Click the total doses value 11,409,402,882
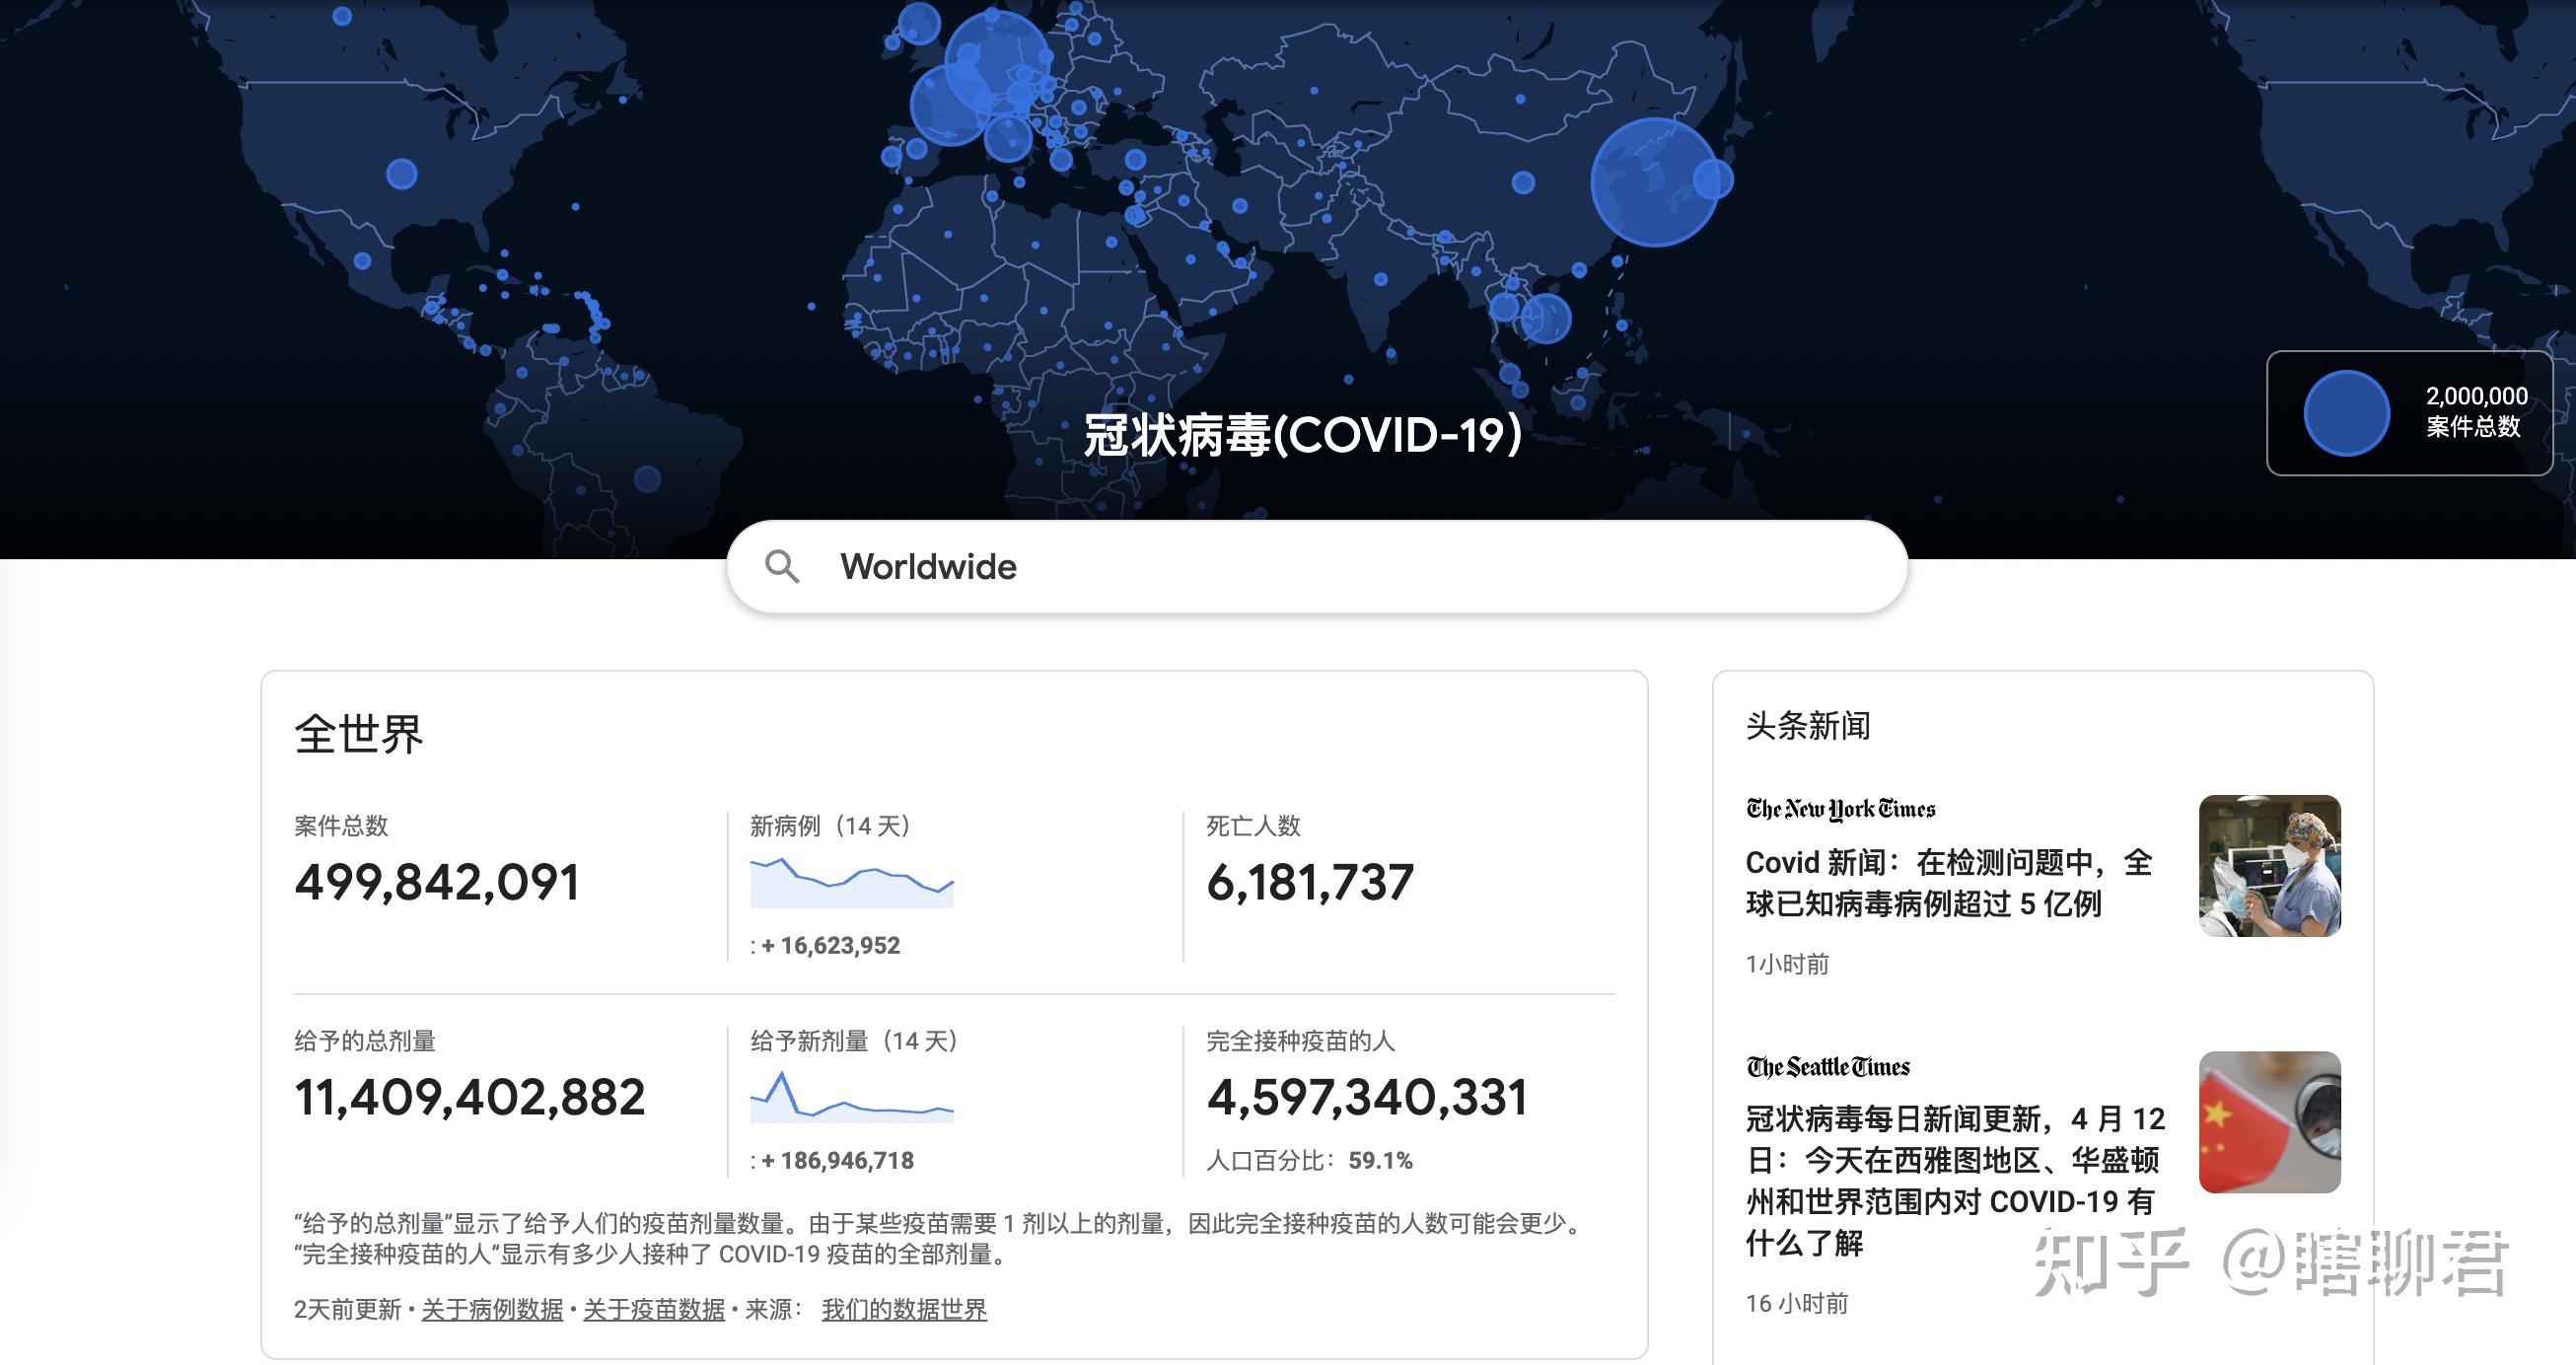The width and height of the screenshot is (2576, 1365). tap(470, 1097)
